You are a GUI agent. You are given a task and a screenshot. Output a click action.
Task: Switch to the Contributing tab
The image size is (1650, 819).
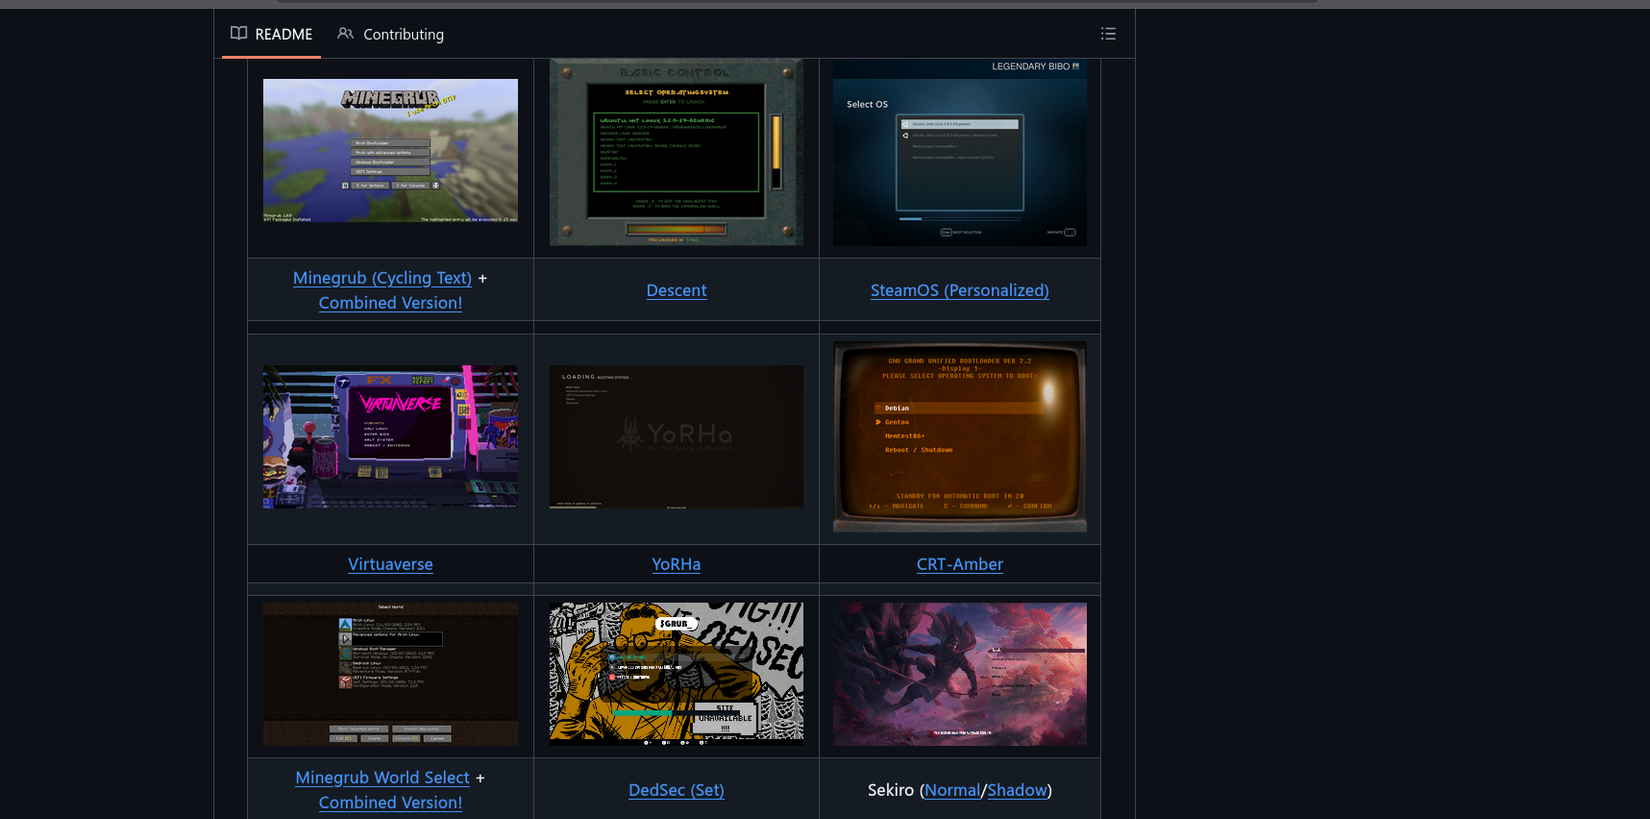pyautogui.click(x=391, y=34)
